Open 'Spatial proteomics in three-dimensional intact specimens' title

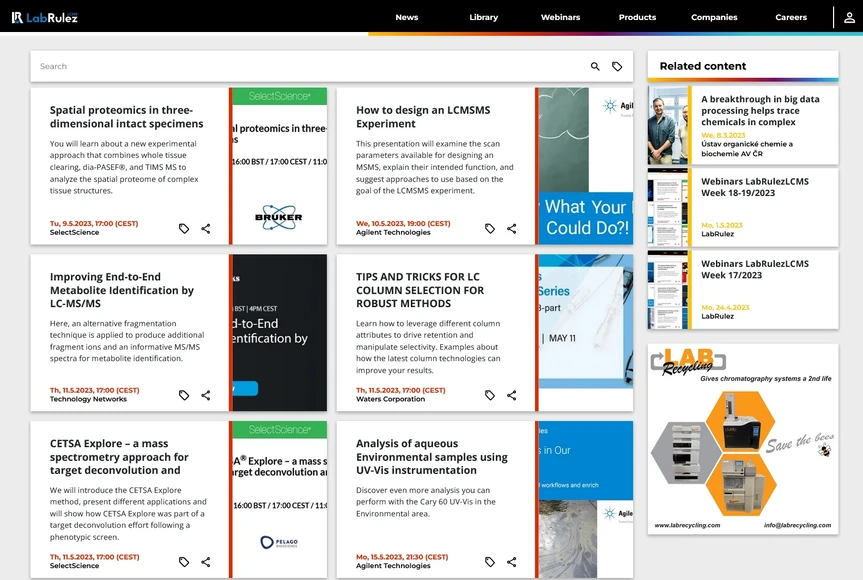[127, 117]
